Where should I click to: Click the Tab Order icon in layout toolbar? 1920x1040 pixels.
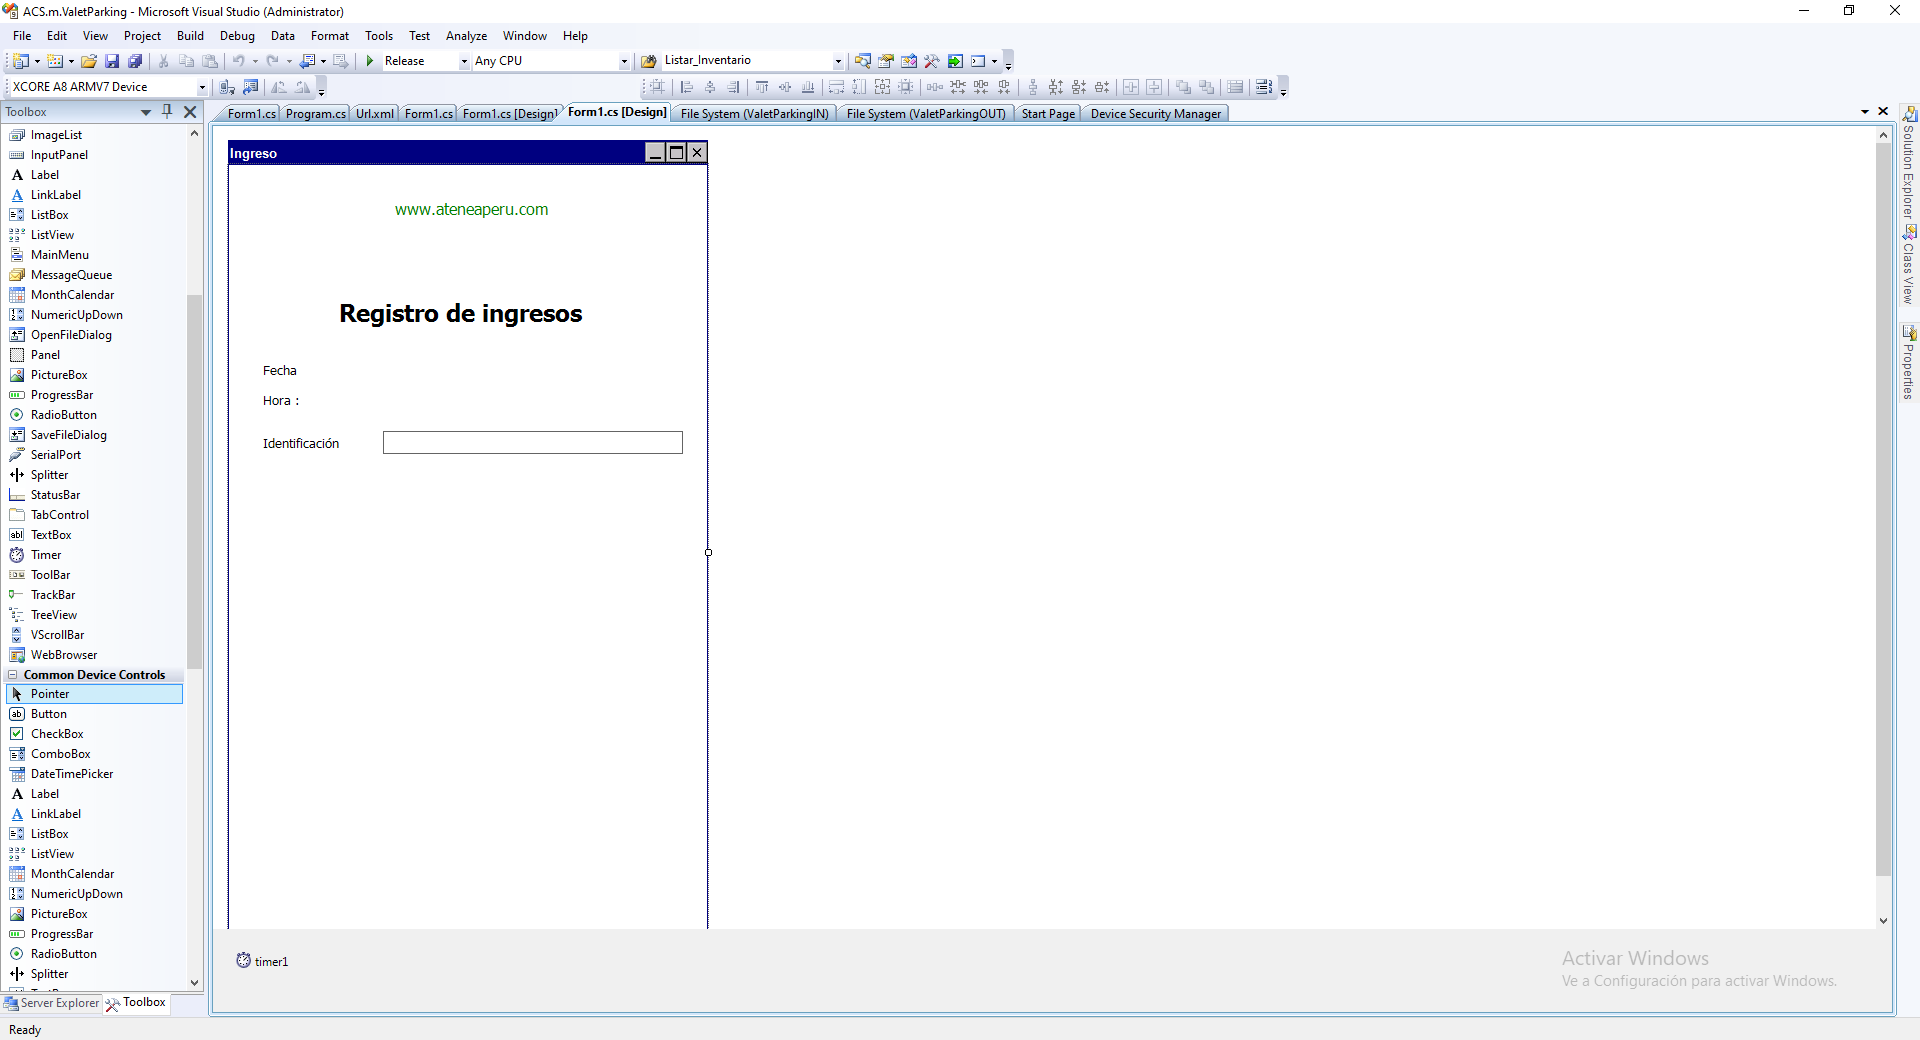[1263, 87]
